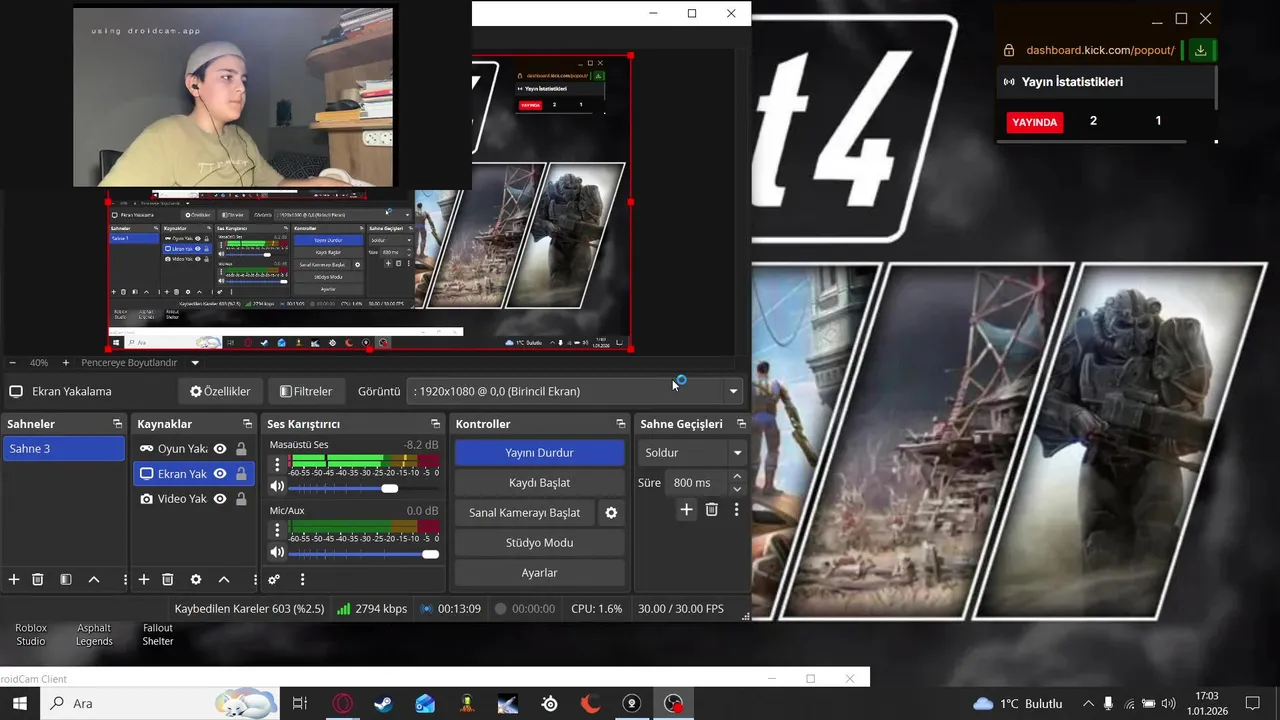
Task: Add a new scene with plus icon in Sahneler
Action: click(14, 579)
